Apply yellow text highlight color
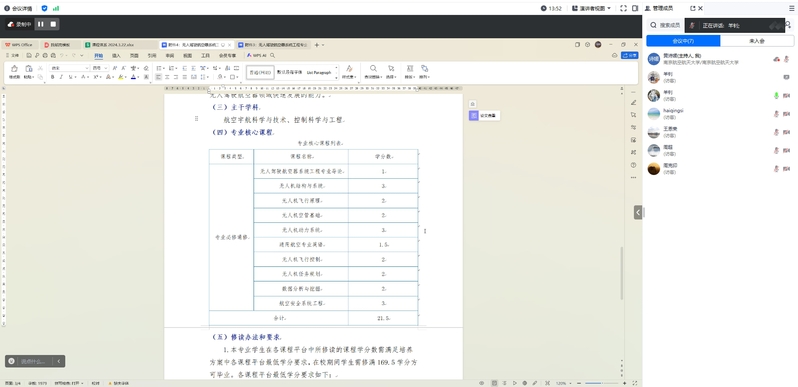 pos(121,77)
